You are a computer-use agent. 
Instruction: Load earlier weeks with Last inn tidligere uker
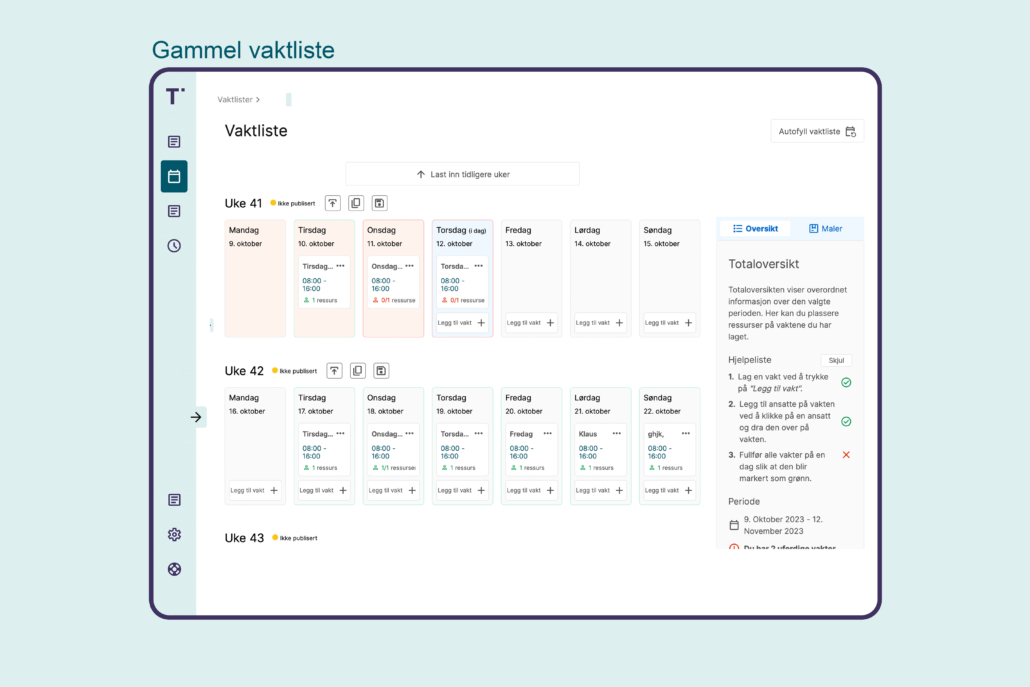[x=462, y=174]
